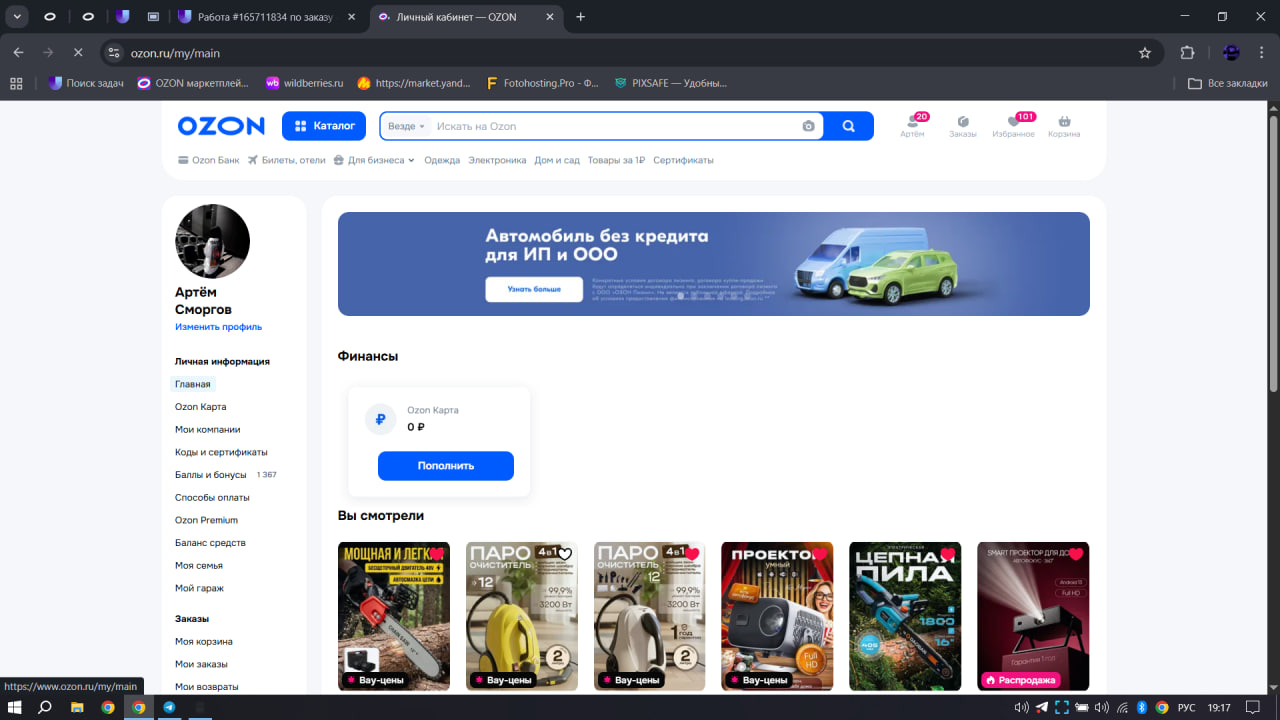Open Баланс средств
The image size is (1280, 720).
(210, 543)
